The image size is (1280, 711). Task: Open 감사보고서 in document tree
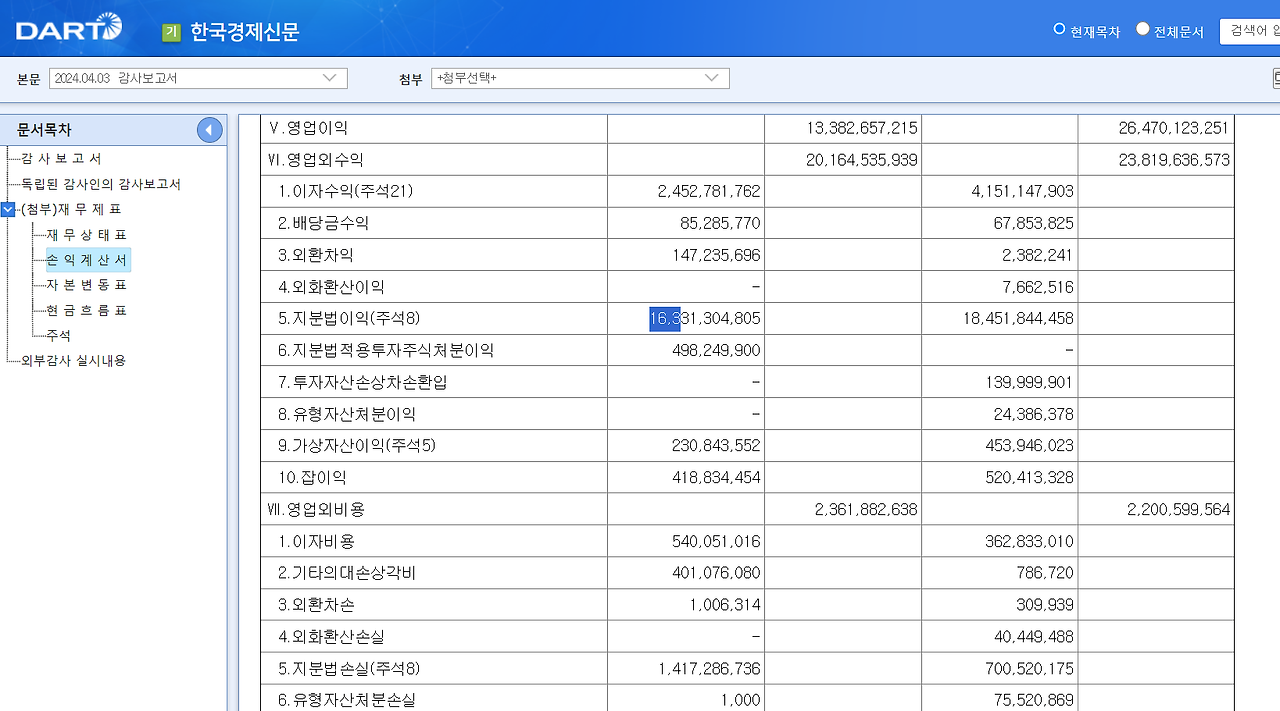61,159
